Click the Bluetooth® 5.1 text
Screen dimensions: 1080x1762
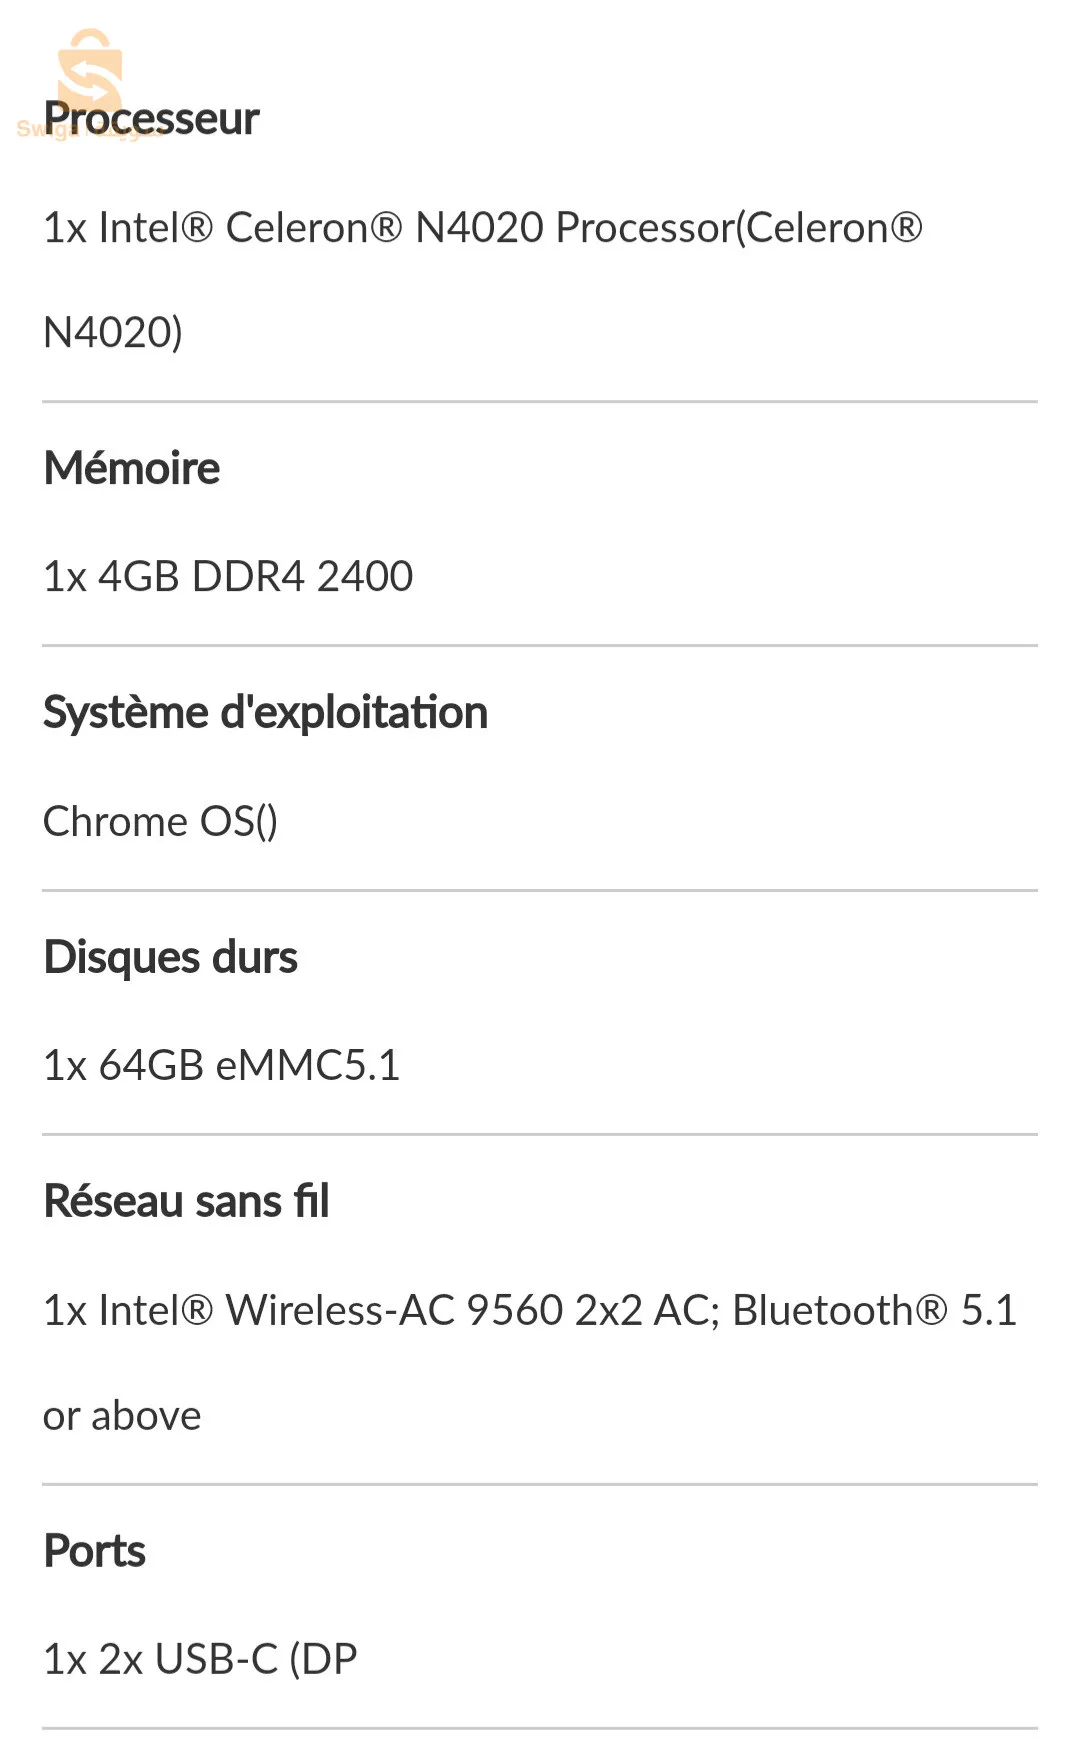tap(874, 1310)
